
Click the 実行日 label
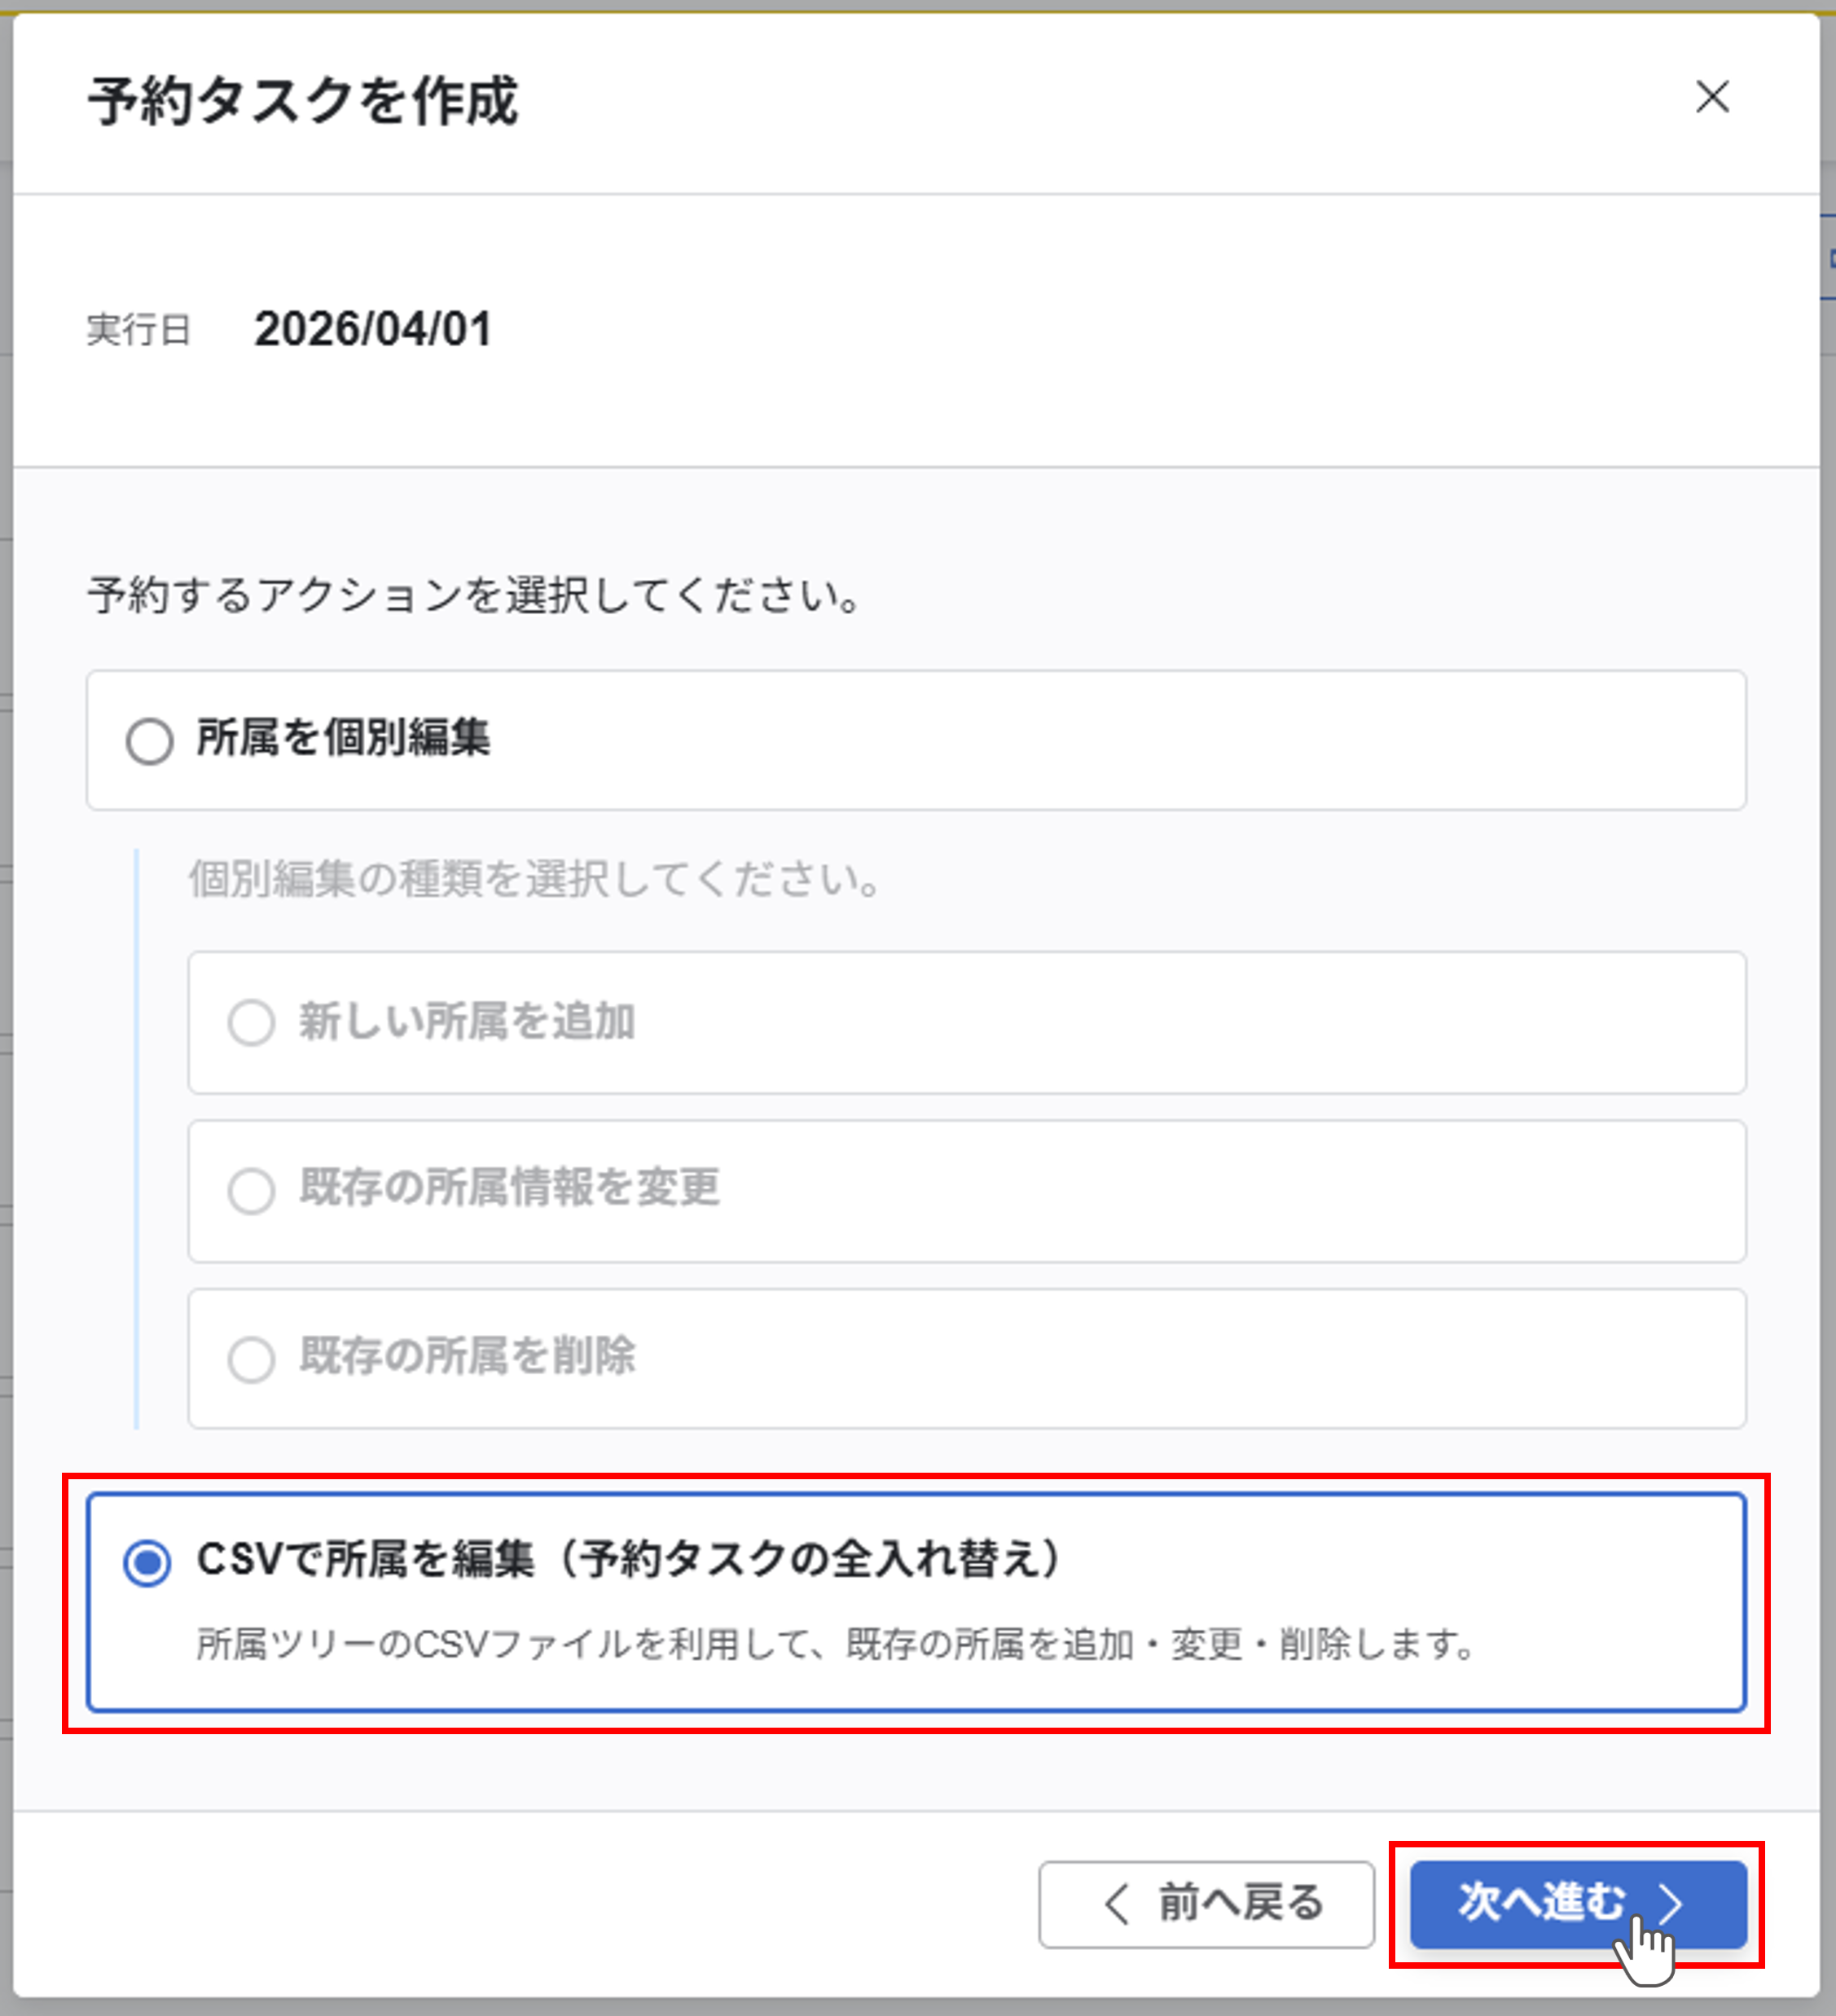[139, 330]
